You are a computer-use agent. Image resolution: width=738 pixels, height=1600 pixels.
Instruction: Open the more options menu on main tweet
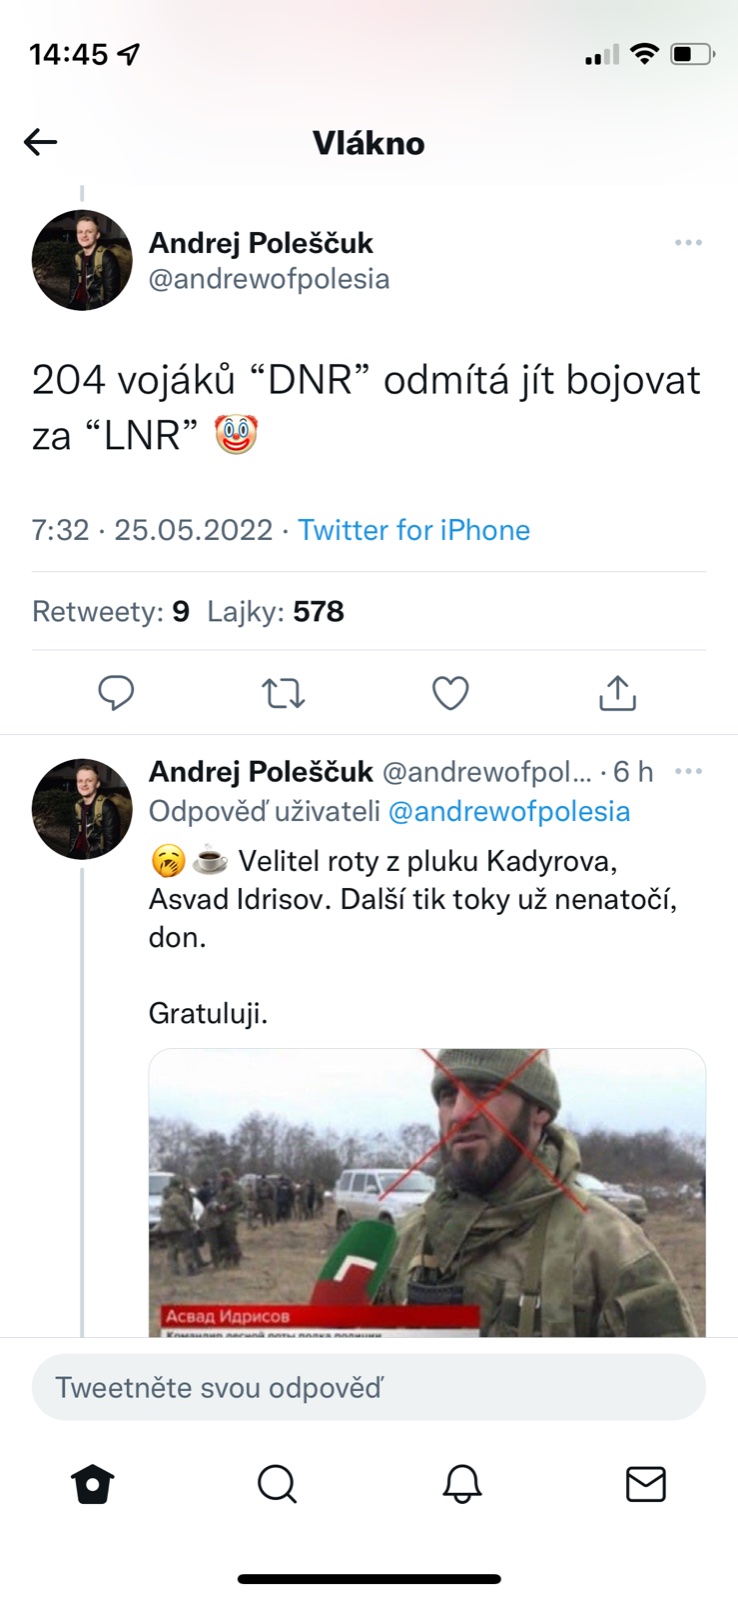[x=688, y=243]
